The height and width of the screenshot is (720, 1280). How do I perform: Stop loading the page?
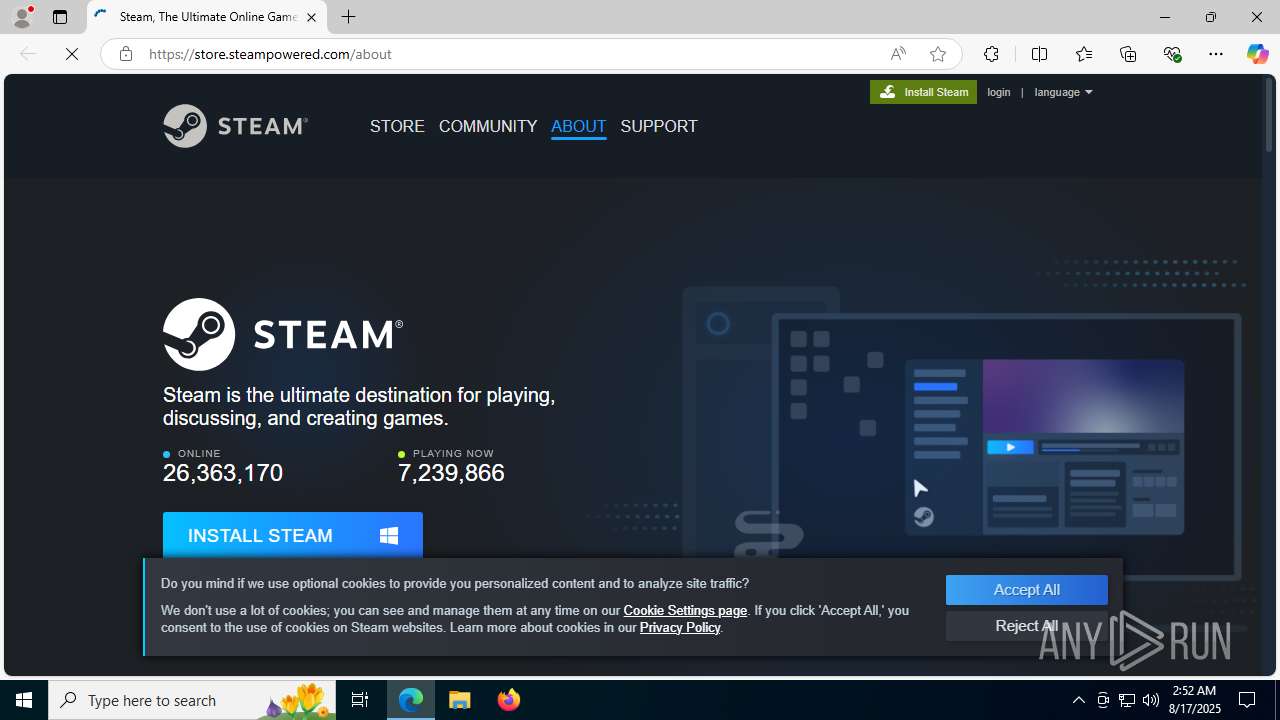[72, 54]
